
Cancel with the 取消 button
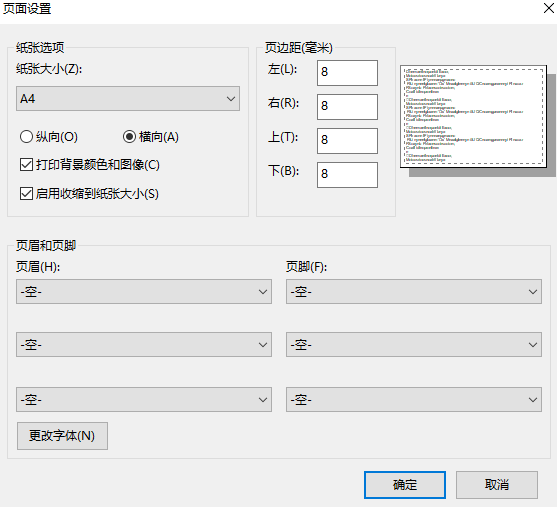point(497,485)
